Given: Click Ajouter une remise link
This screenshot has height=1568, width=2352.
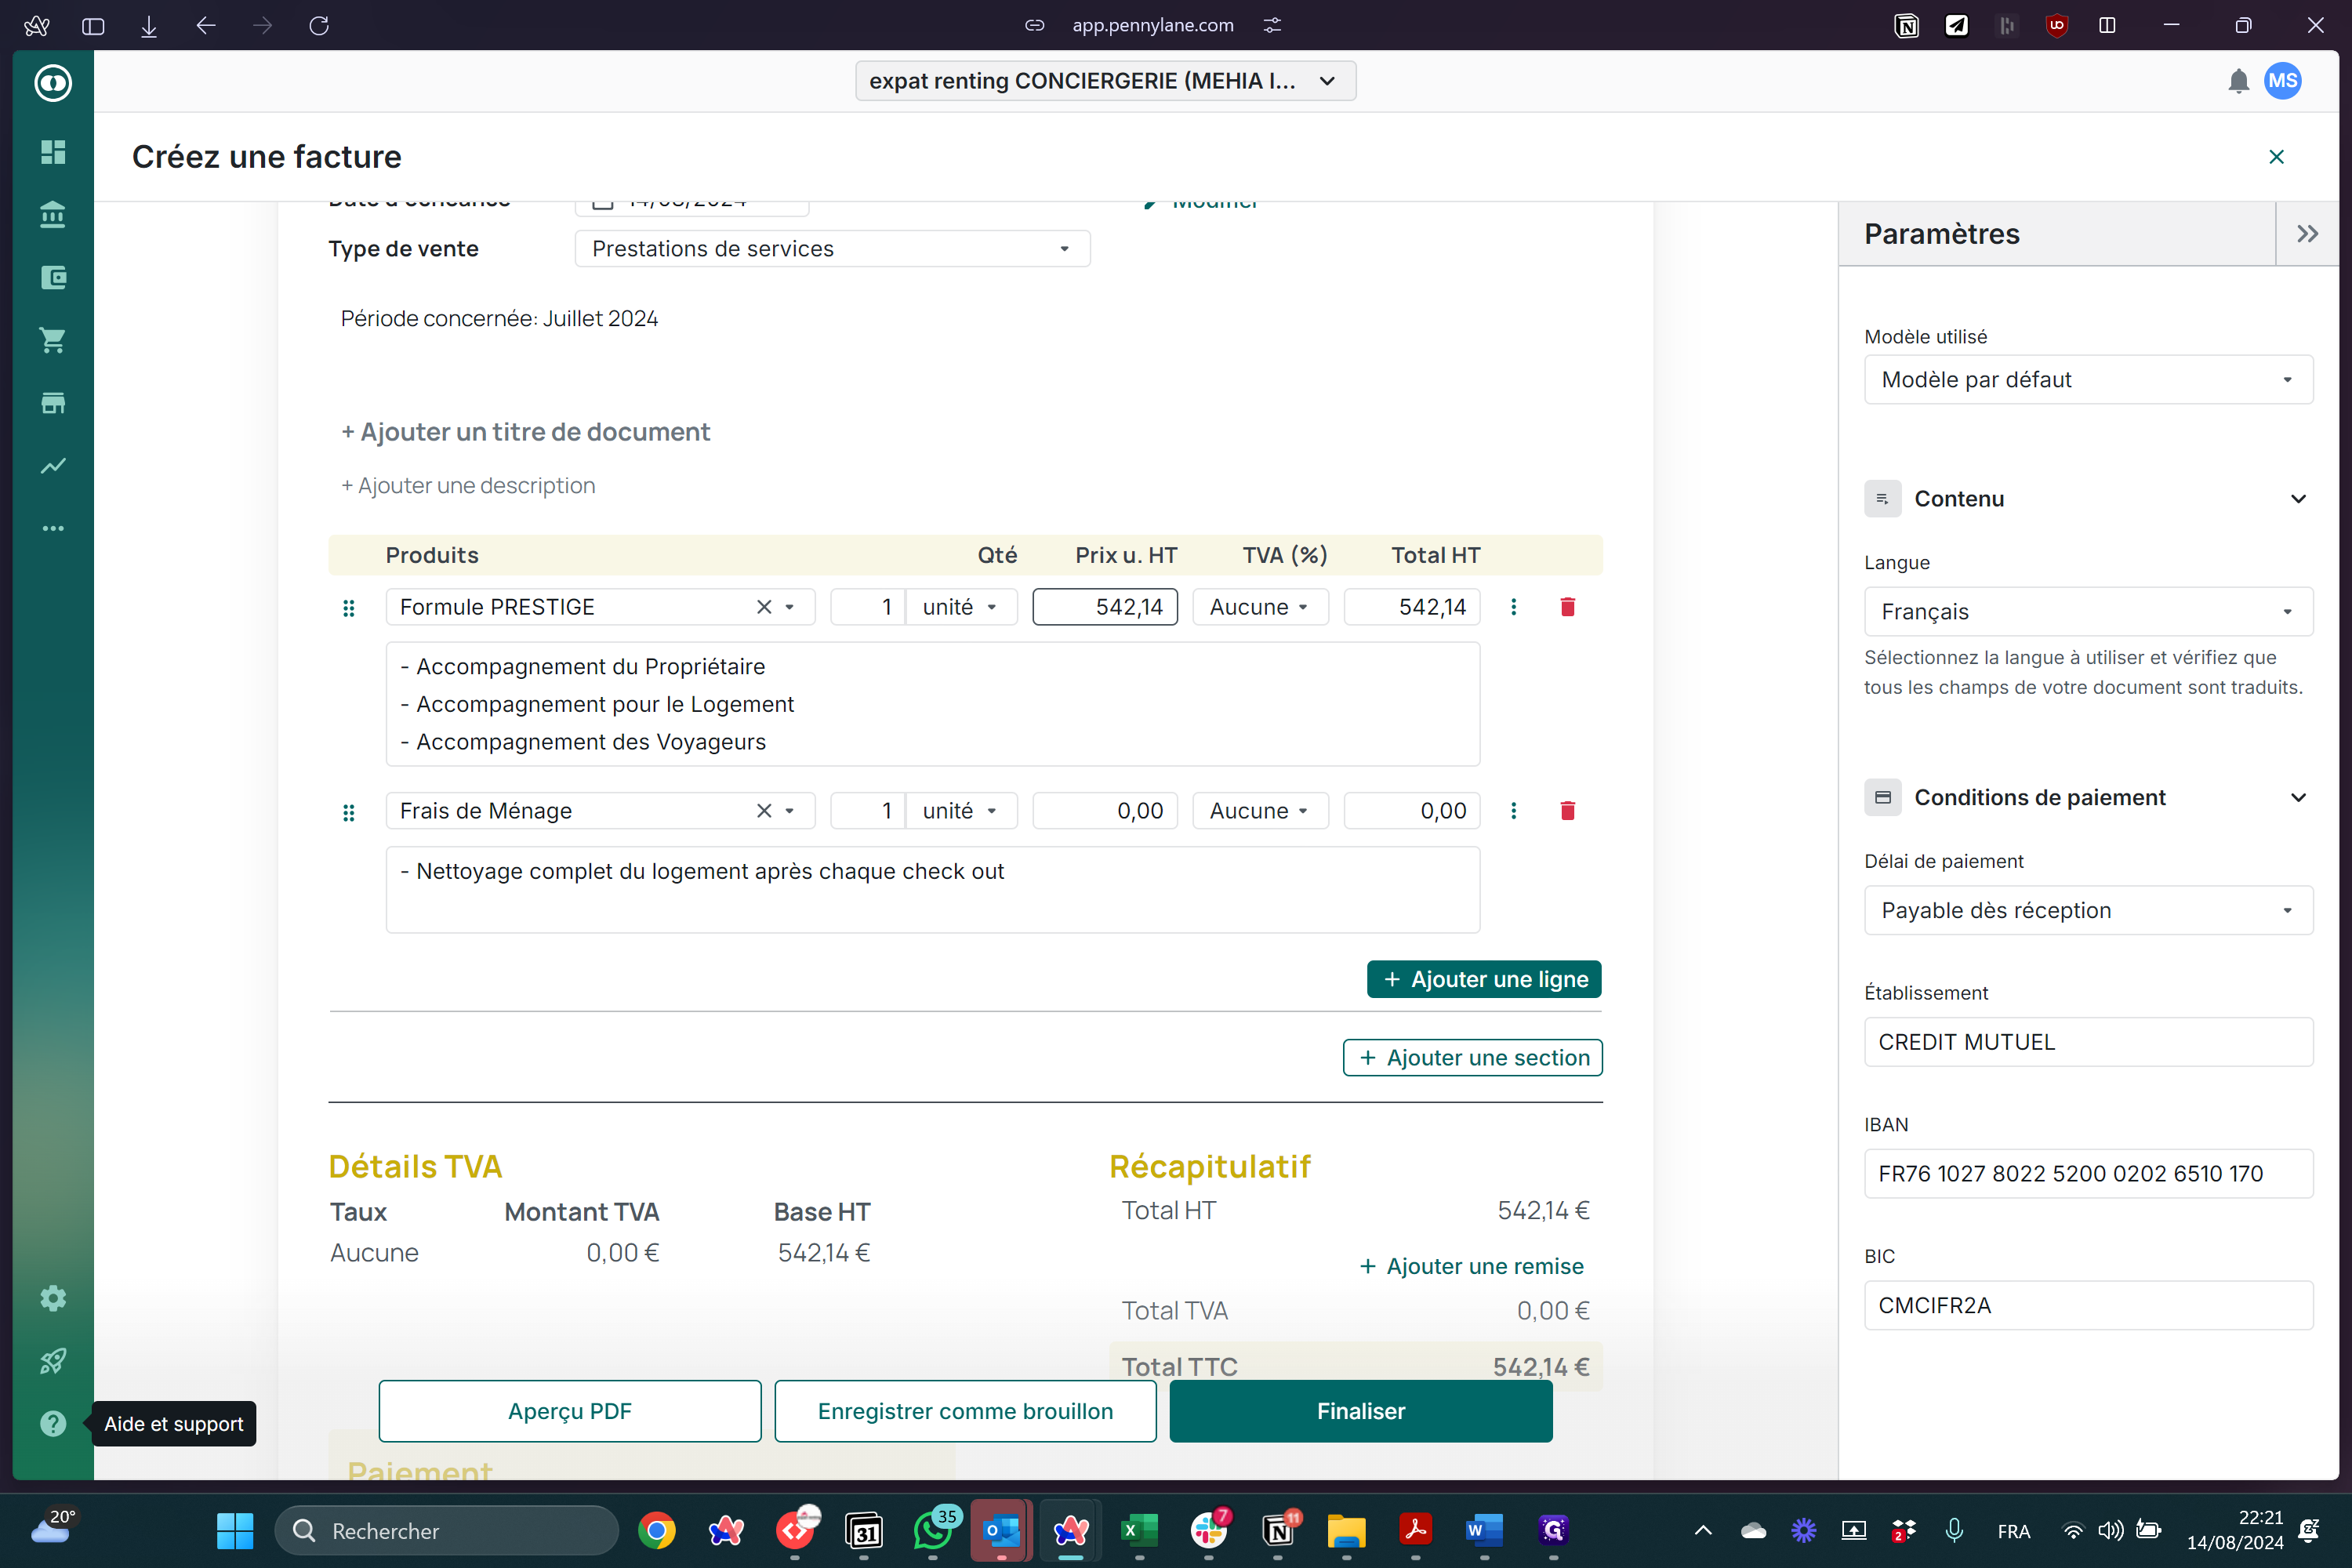Looking at the screenshot, I should (1472, 1267).
